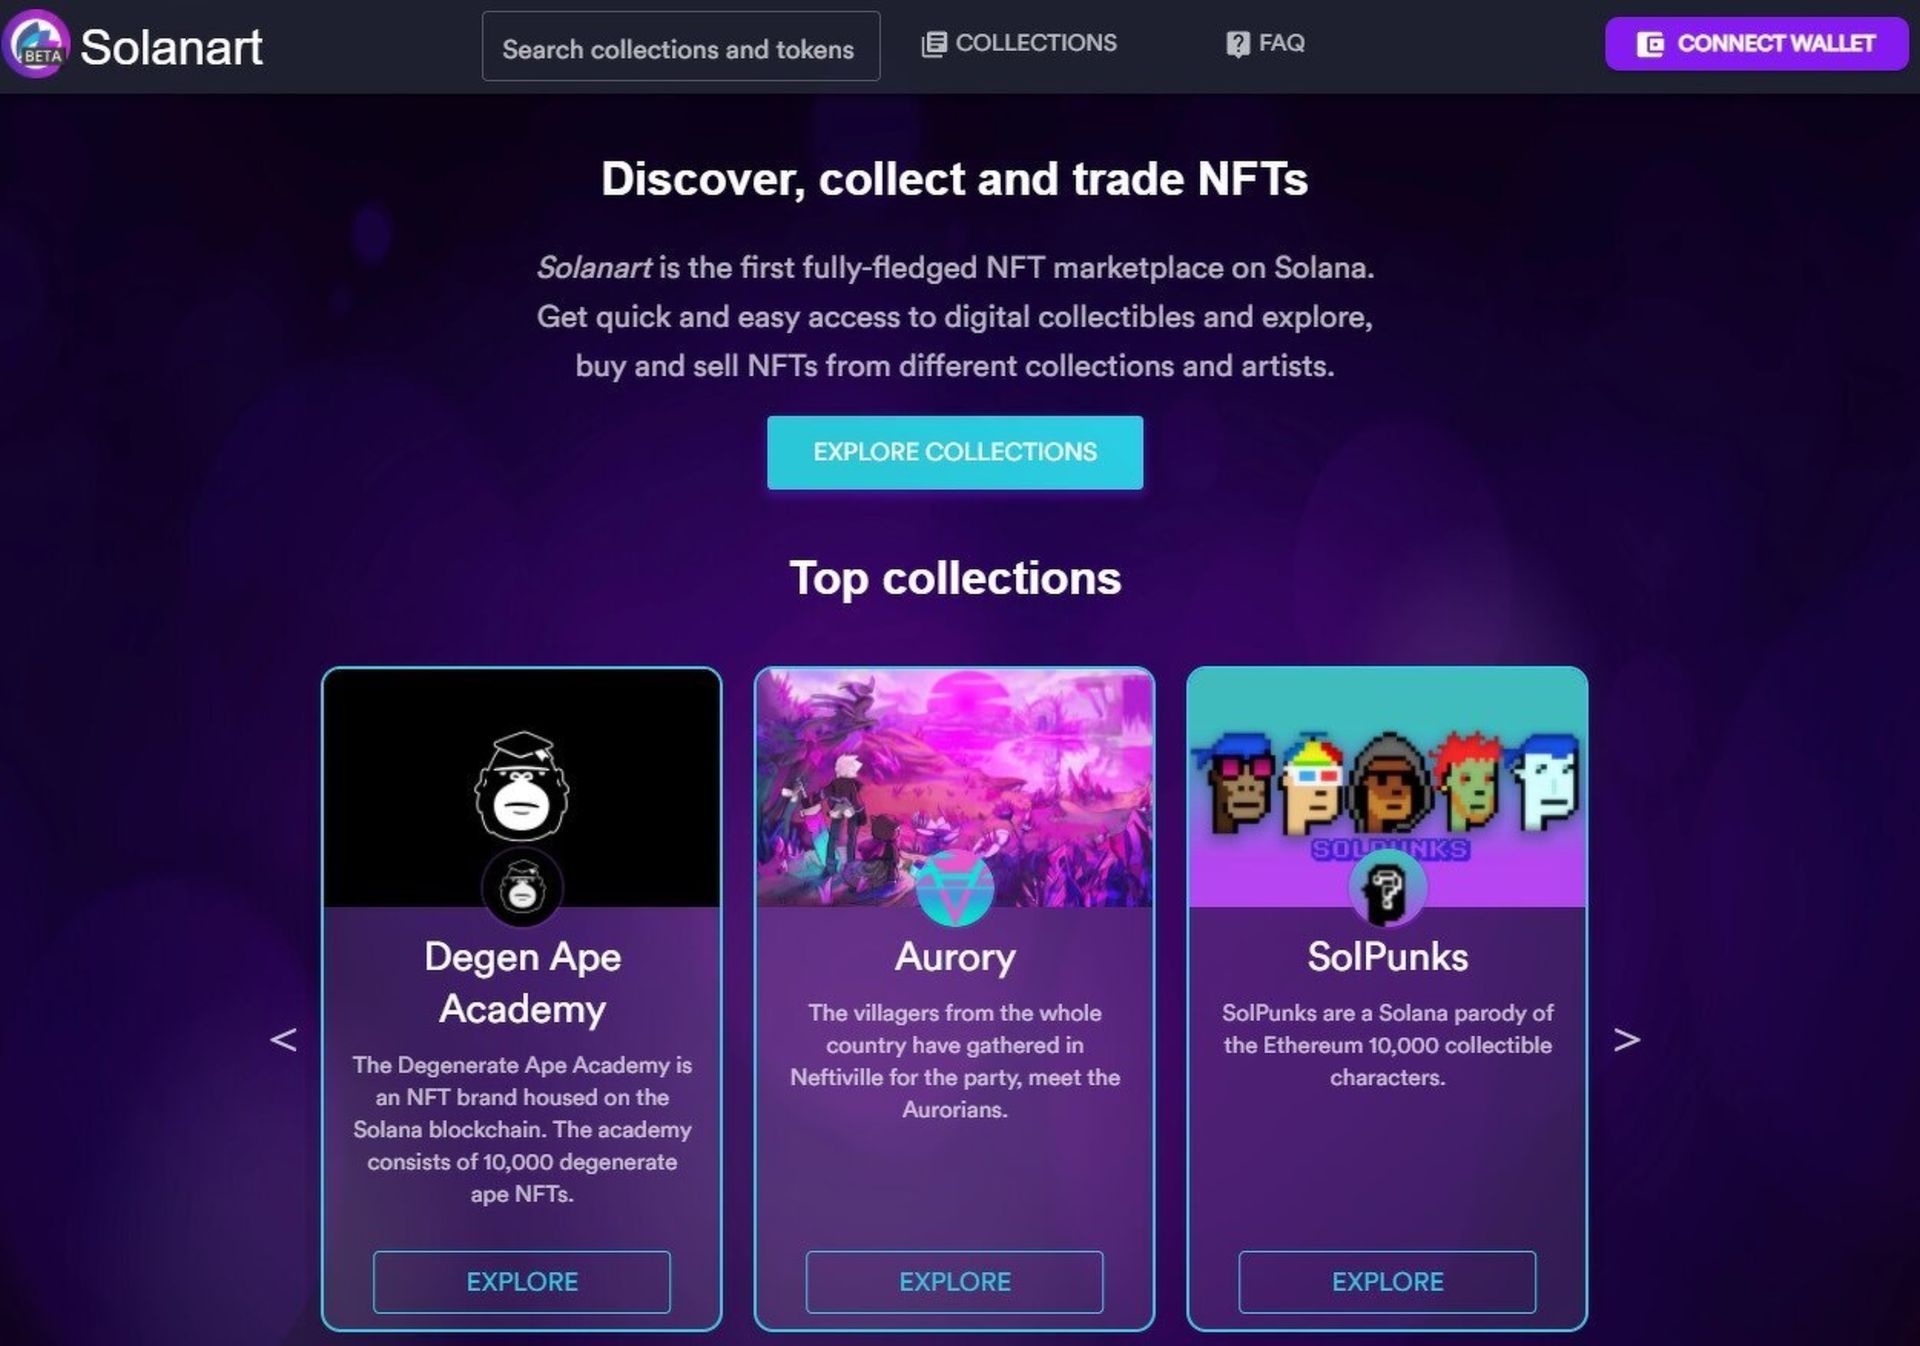The height and width of the screenshot is (1346, 1920).
Task: Explore the Aurory collection
Action: [x=955, y=1281]
